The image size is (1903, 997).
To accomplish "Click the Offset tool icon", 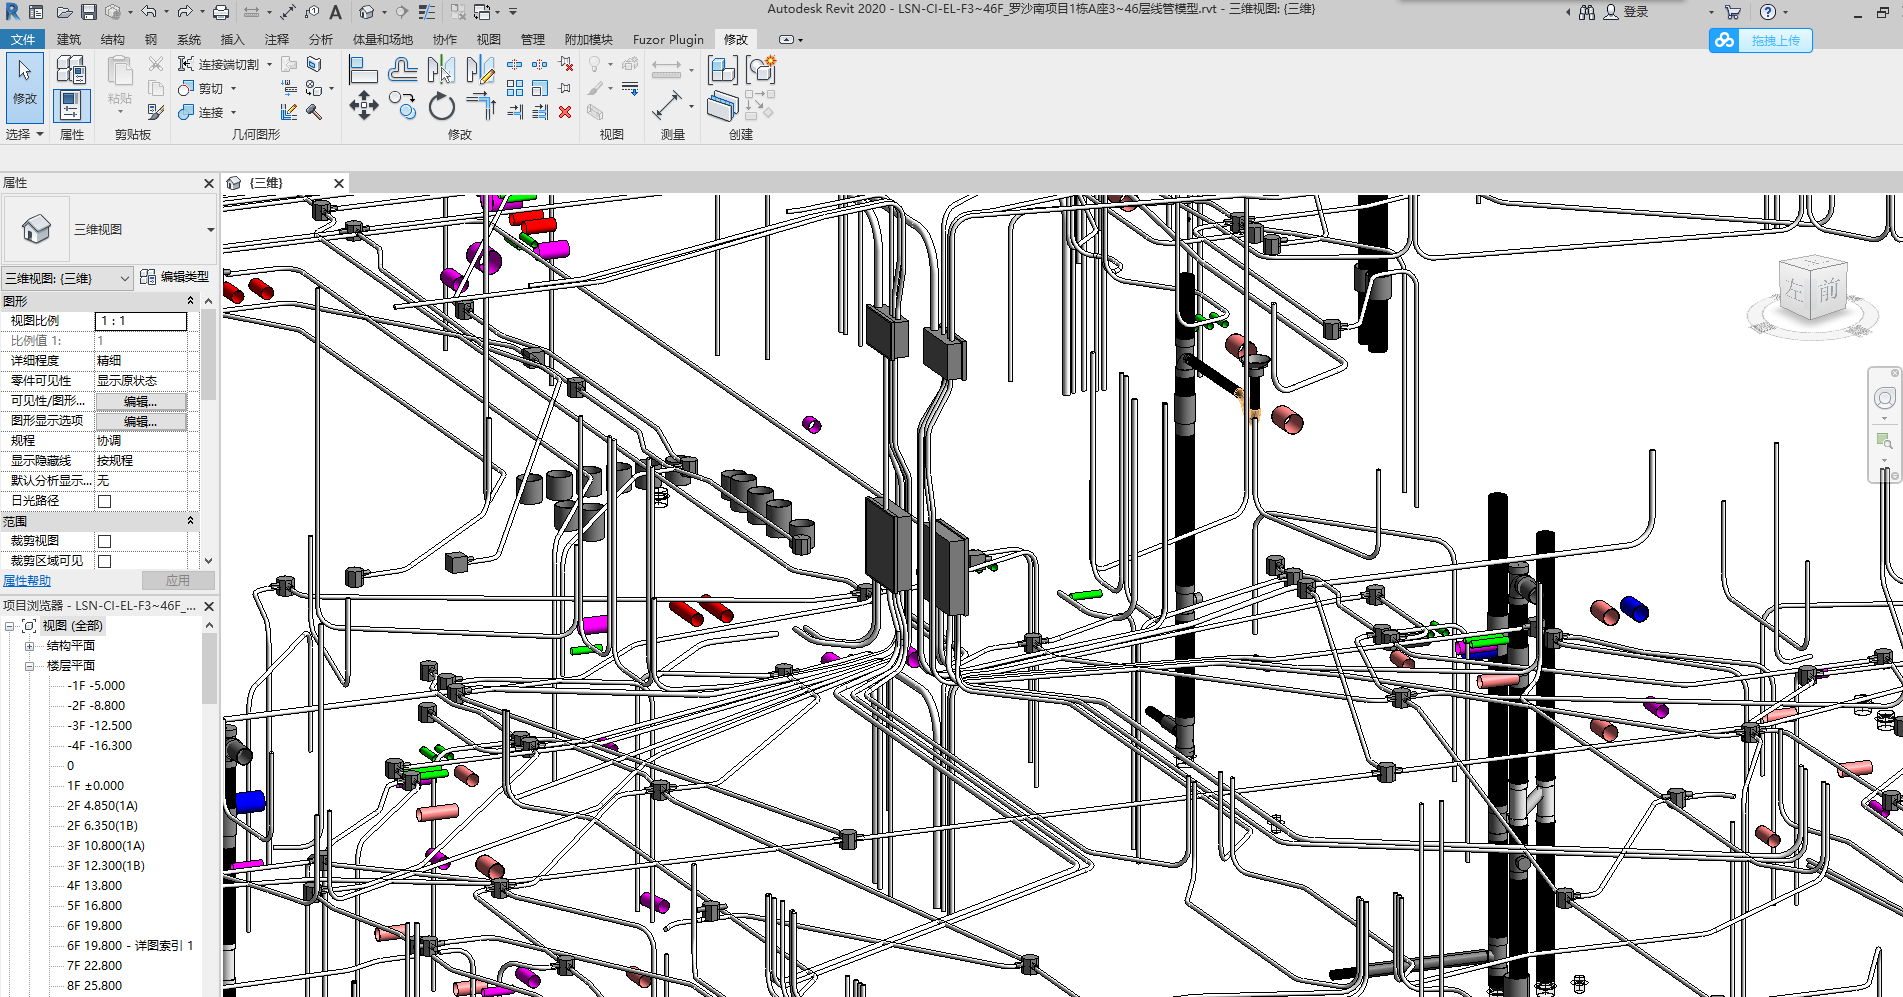I will [x=402, y=70].
